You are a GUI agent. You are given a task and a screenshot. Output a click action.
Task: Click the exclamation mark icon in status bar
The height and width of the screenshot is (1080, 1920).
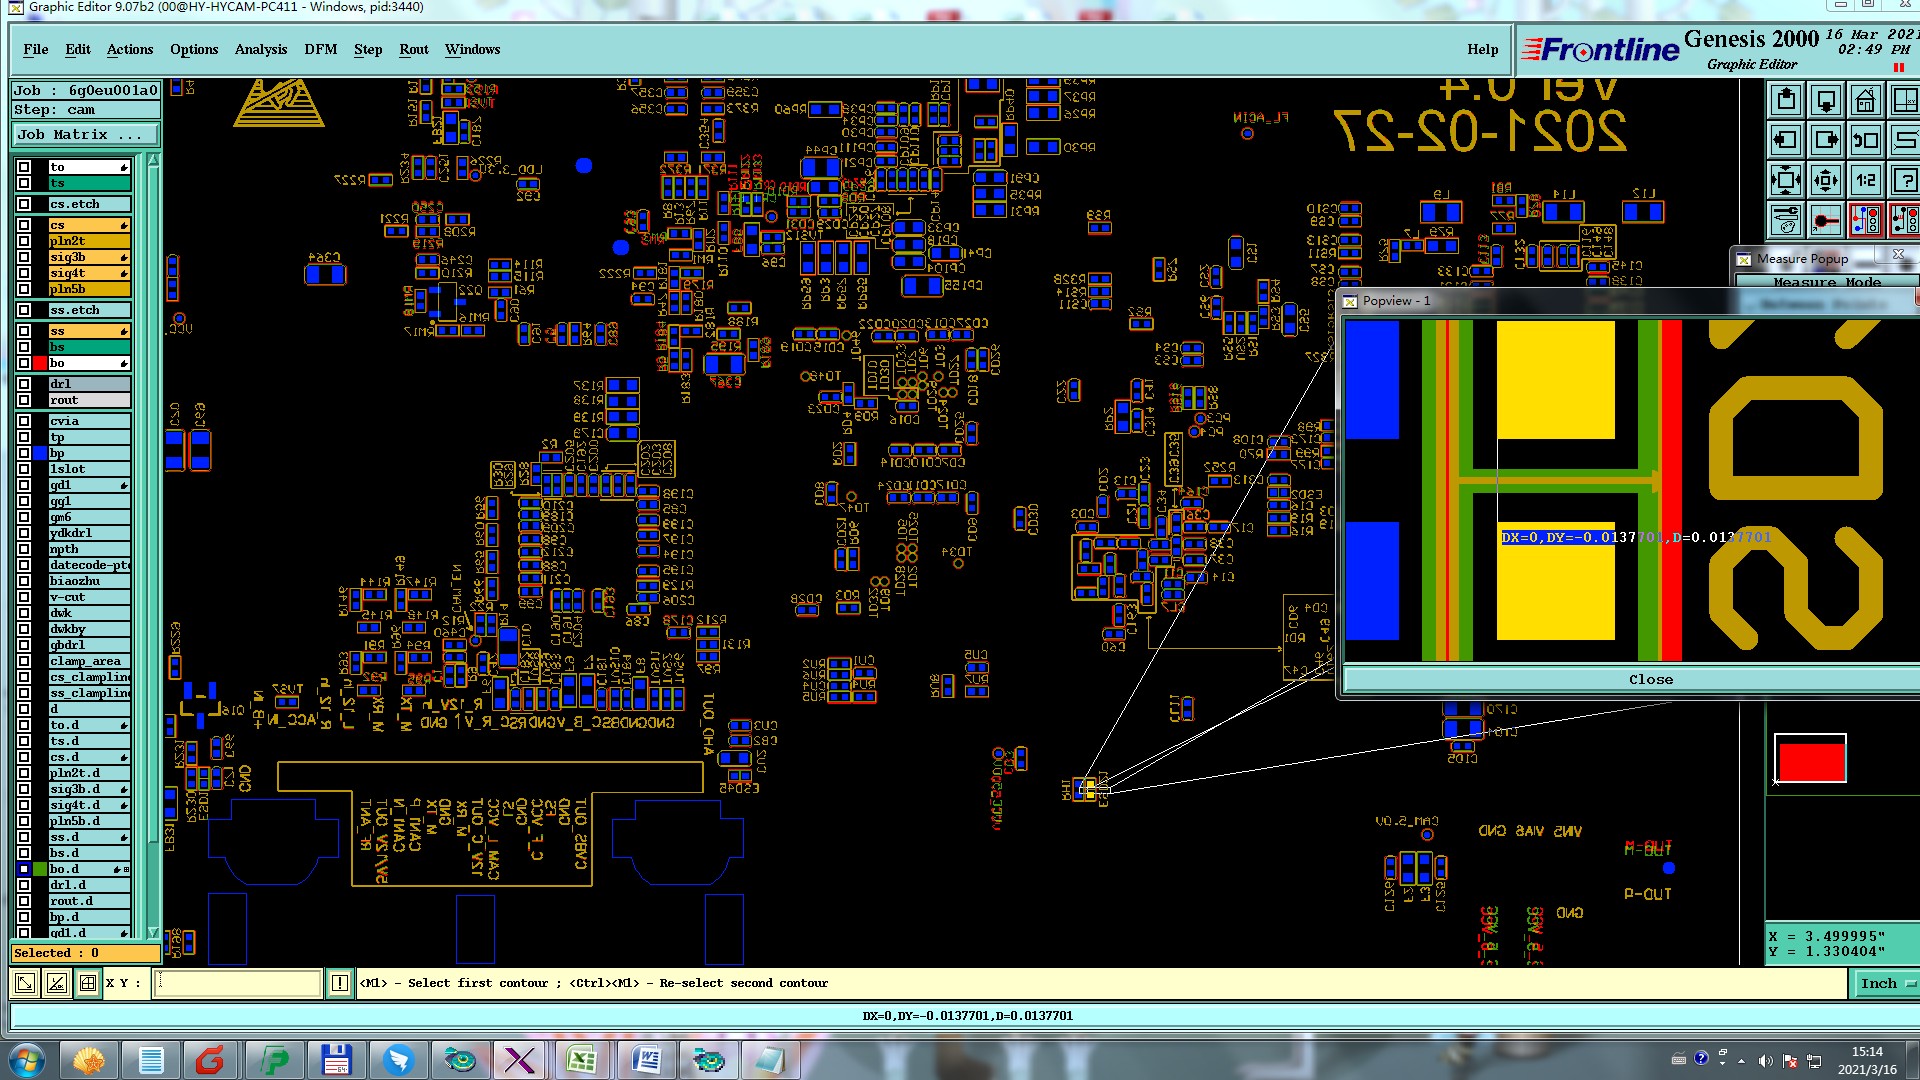pyautogui.click(x=340, y=983)
